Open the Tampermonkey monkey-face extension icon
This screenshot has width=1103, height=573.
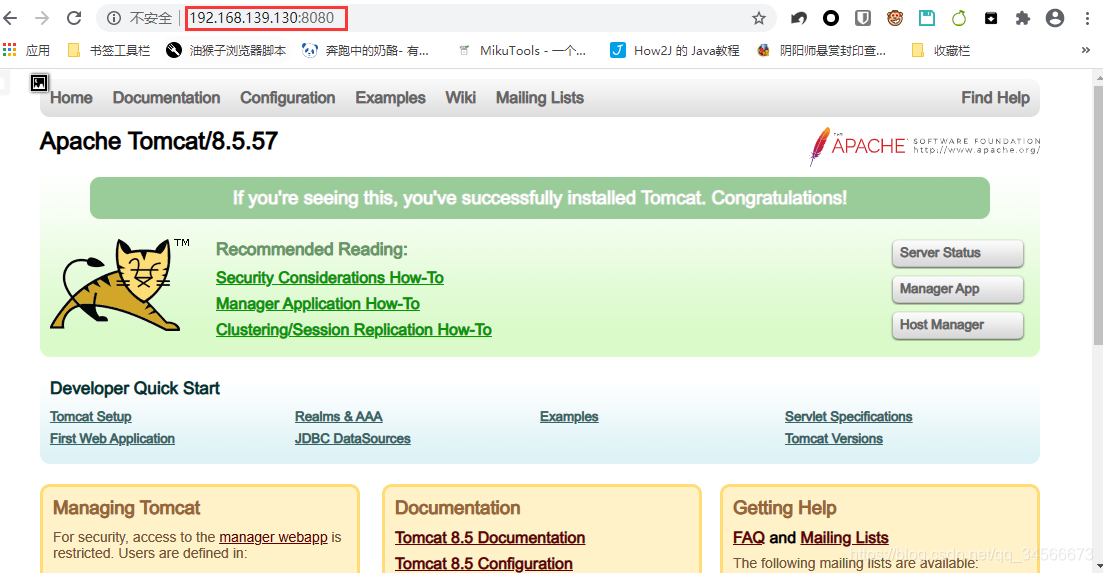[x=895, y=18]
